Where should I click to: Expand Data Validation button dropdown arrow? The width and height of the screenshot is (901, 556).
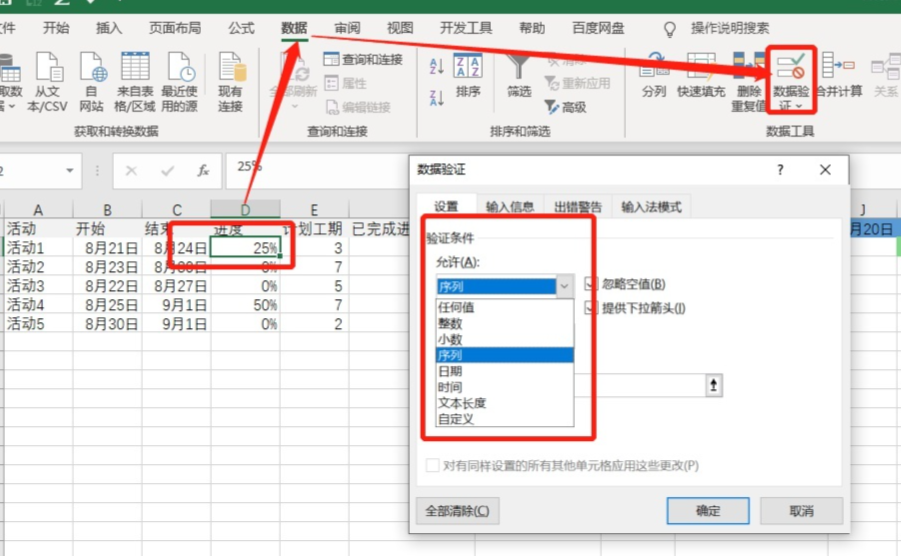point(798,106)
